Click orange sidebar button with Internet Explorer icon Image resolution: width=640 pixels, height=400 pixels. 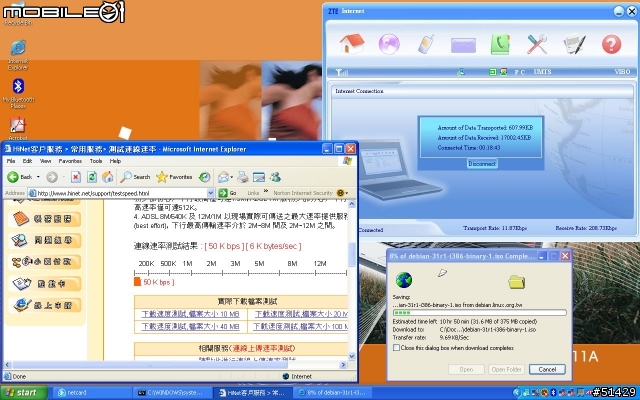45,305
